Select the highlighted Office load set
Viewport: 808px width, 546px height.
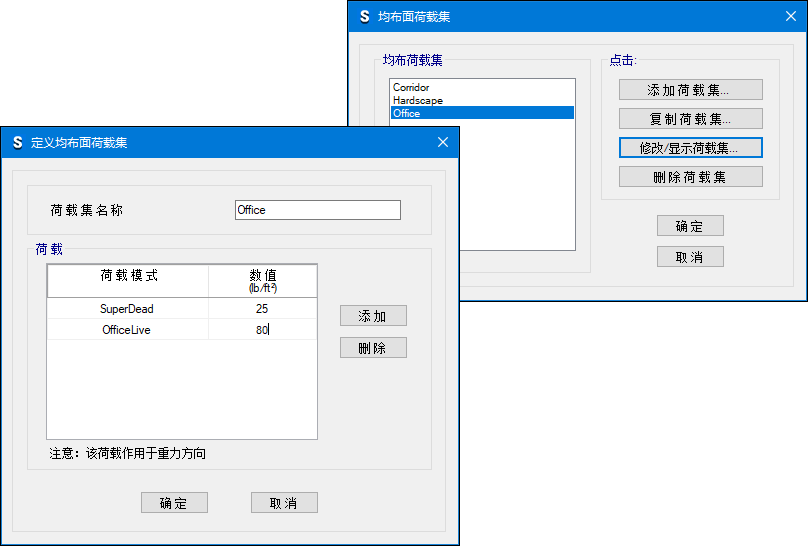406,114
